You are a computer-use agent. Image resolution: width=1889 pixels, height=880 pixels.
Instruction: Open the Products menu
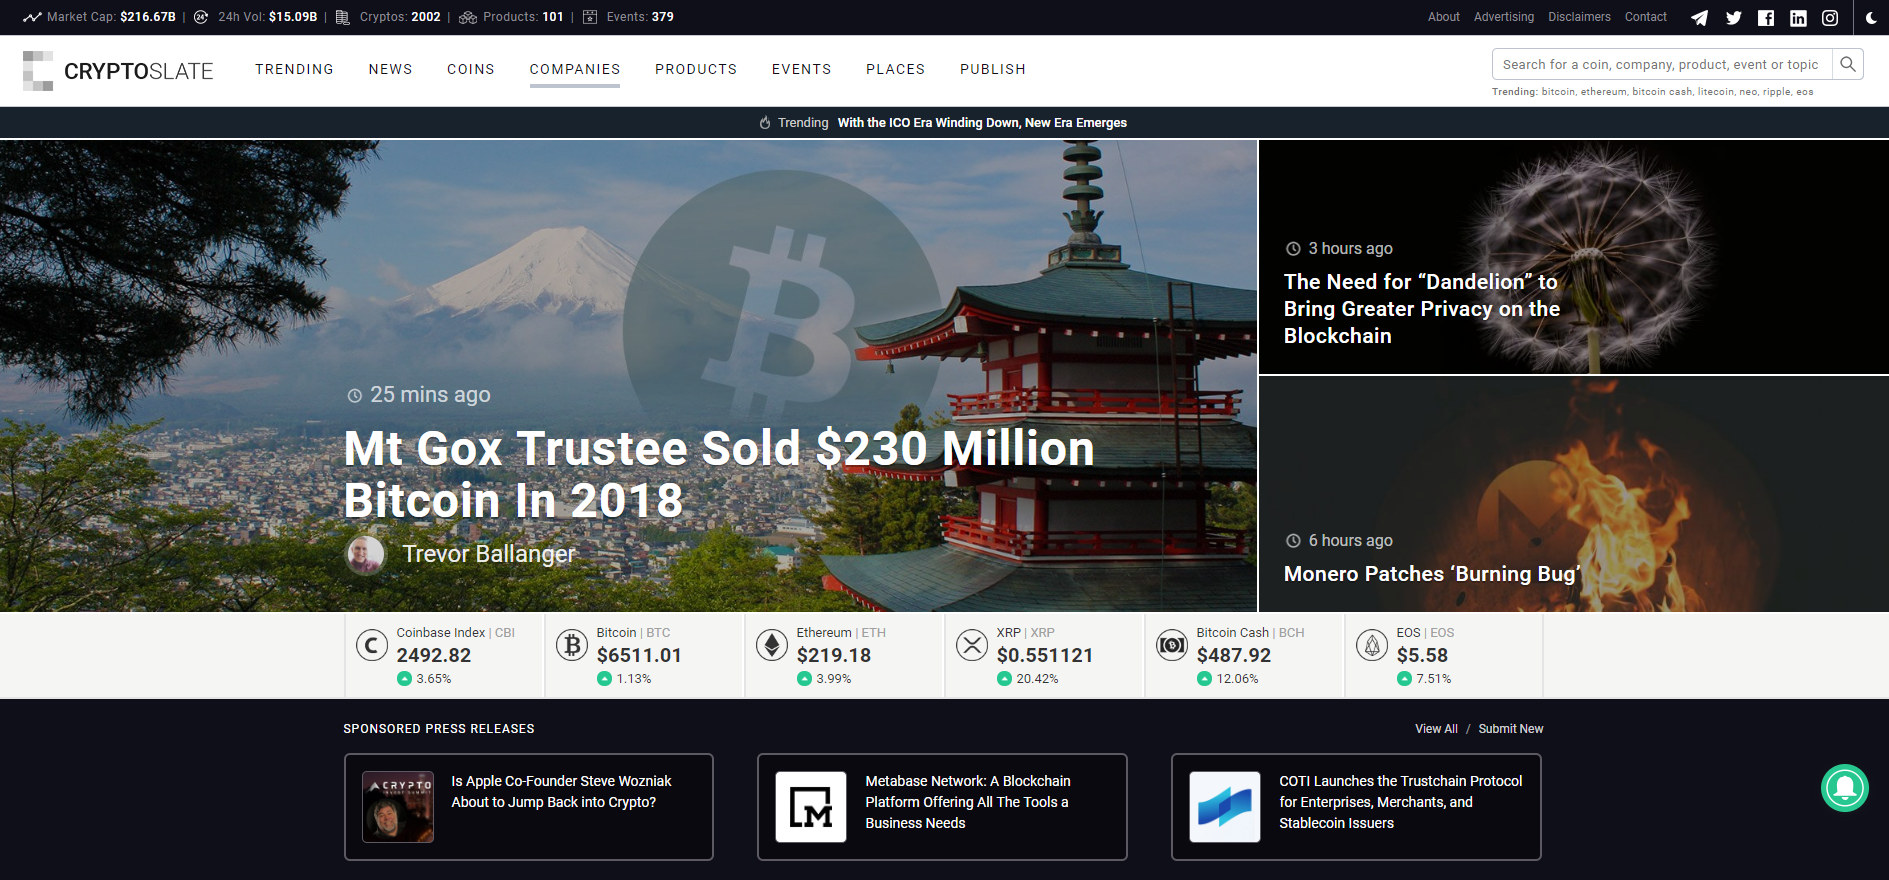point(696,69)
